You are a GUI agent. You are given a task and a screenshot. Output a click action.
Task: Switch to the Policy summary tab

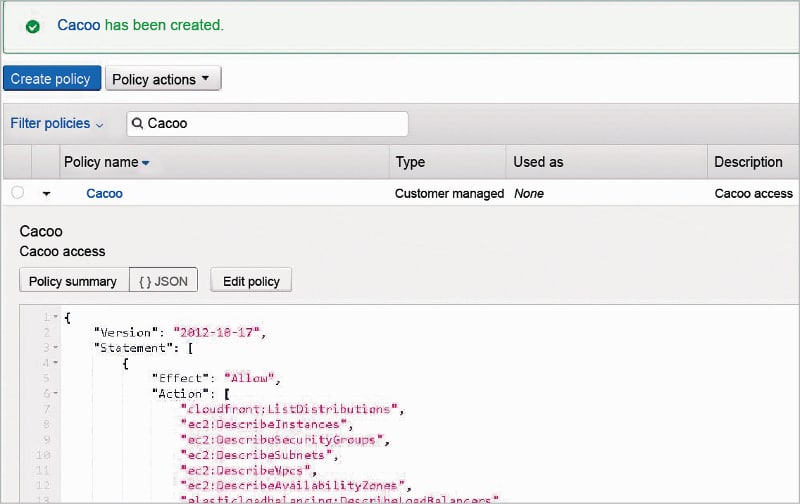point(73,281)
